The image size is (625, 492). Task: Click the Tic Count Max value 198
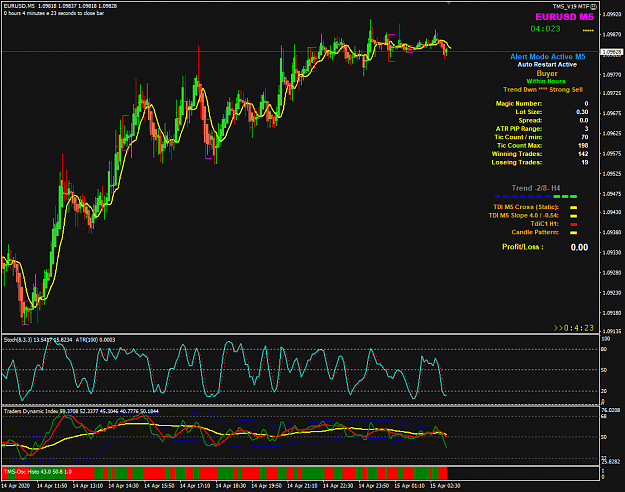click(x=583, y=146)
